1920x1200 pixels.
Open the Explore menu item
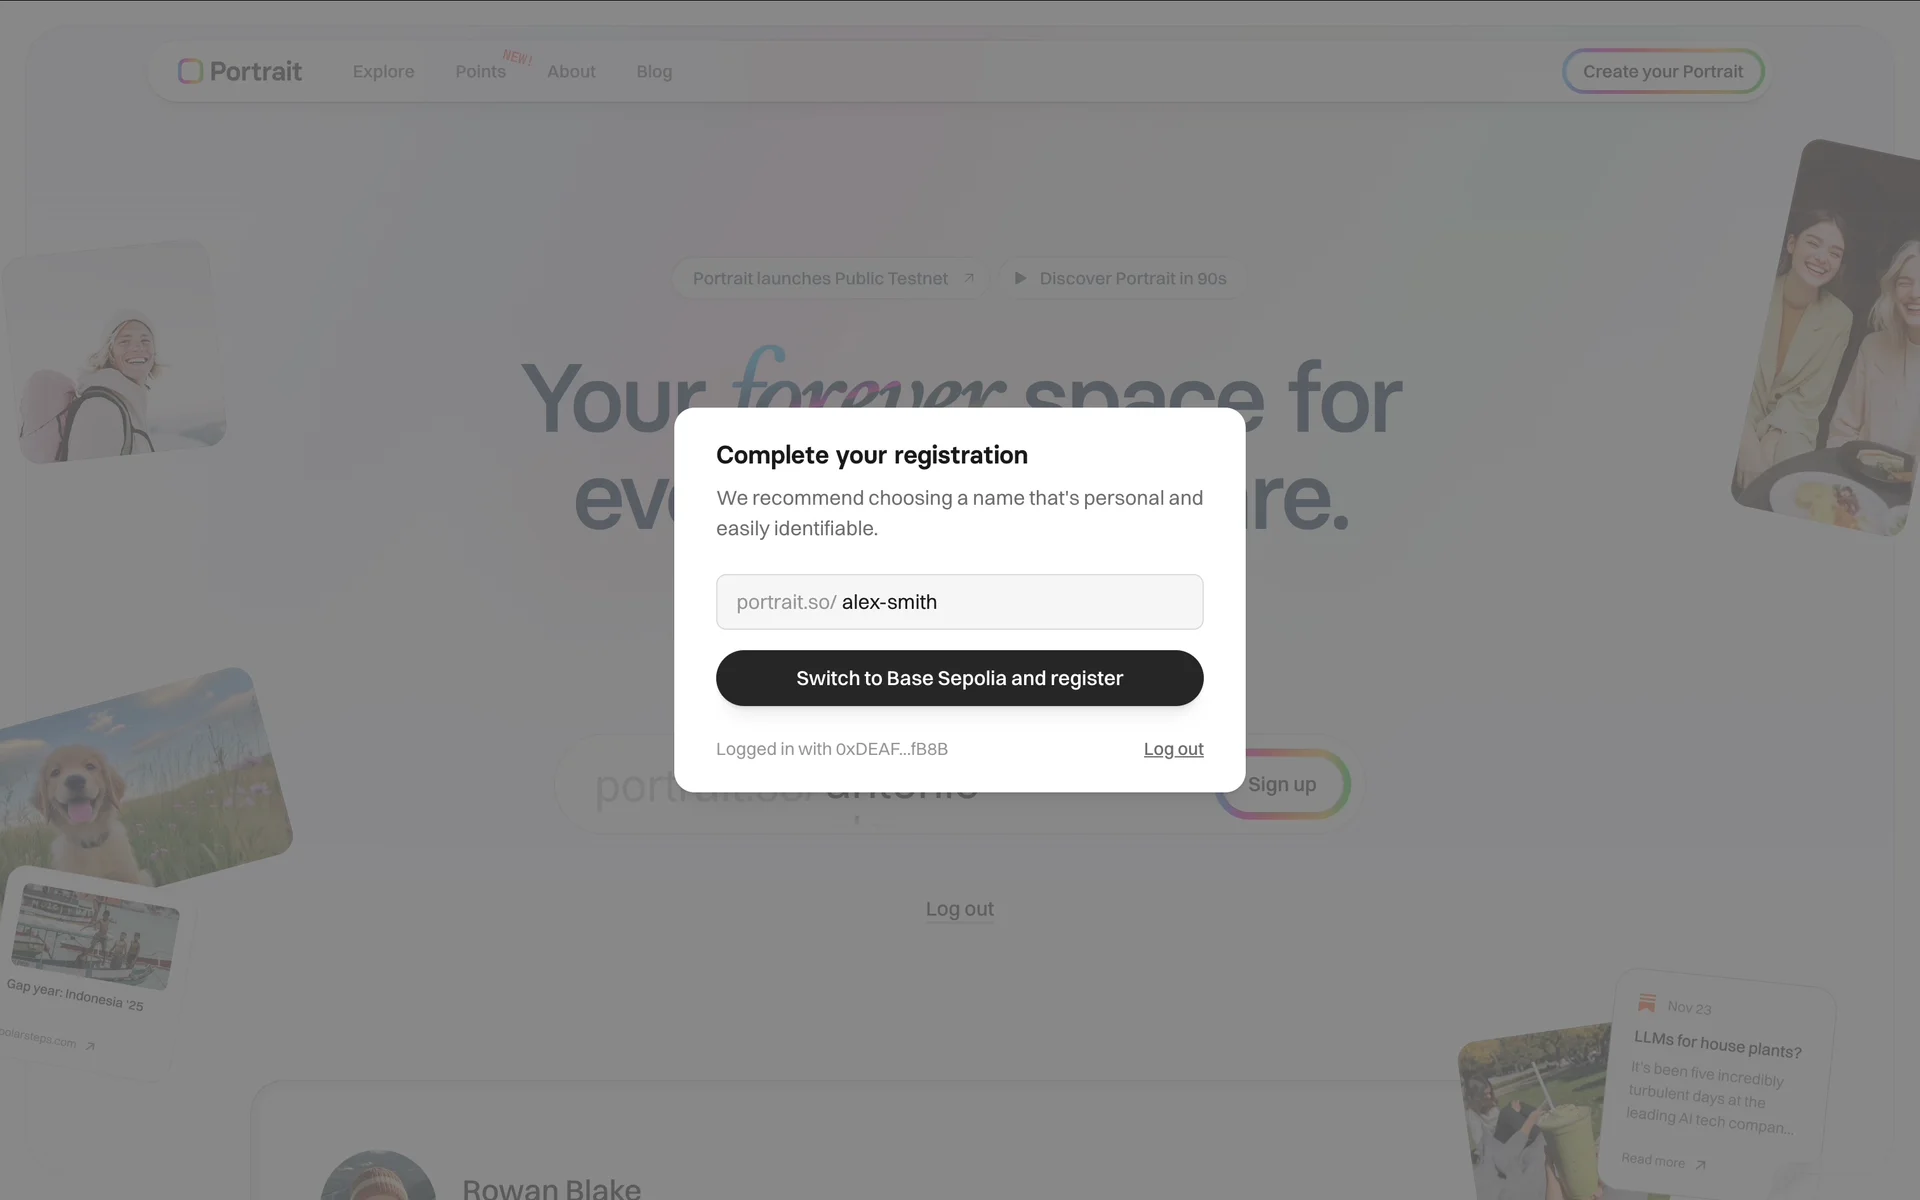click(x=383, y=71)
